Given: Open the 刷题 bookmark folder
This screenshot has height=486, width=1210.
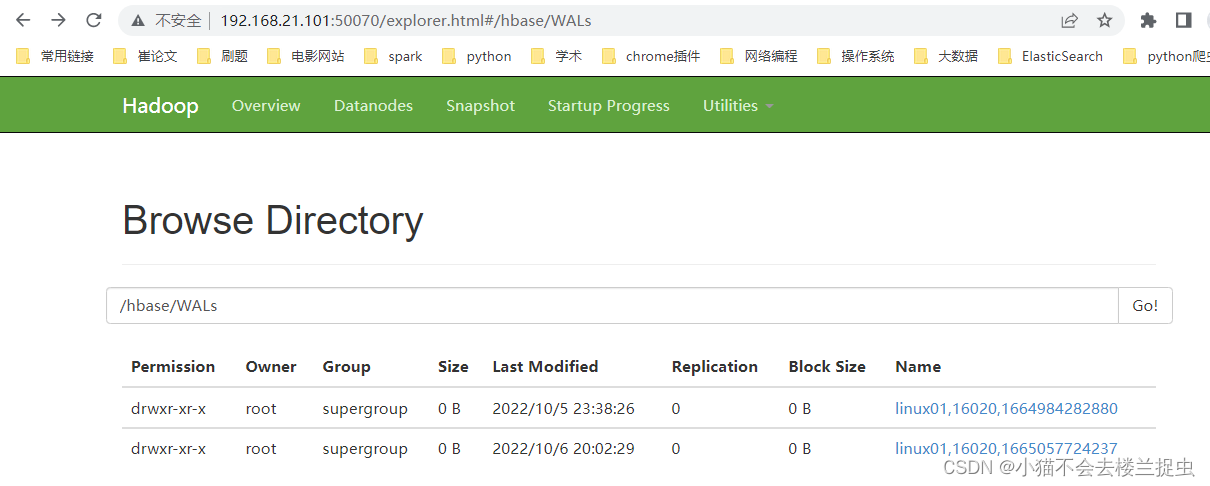Looking at the screenshot, I should pyautogui.click(x=222, y=56).
